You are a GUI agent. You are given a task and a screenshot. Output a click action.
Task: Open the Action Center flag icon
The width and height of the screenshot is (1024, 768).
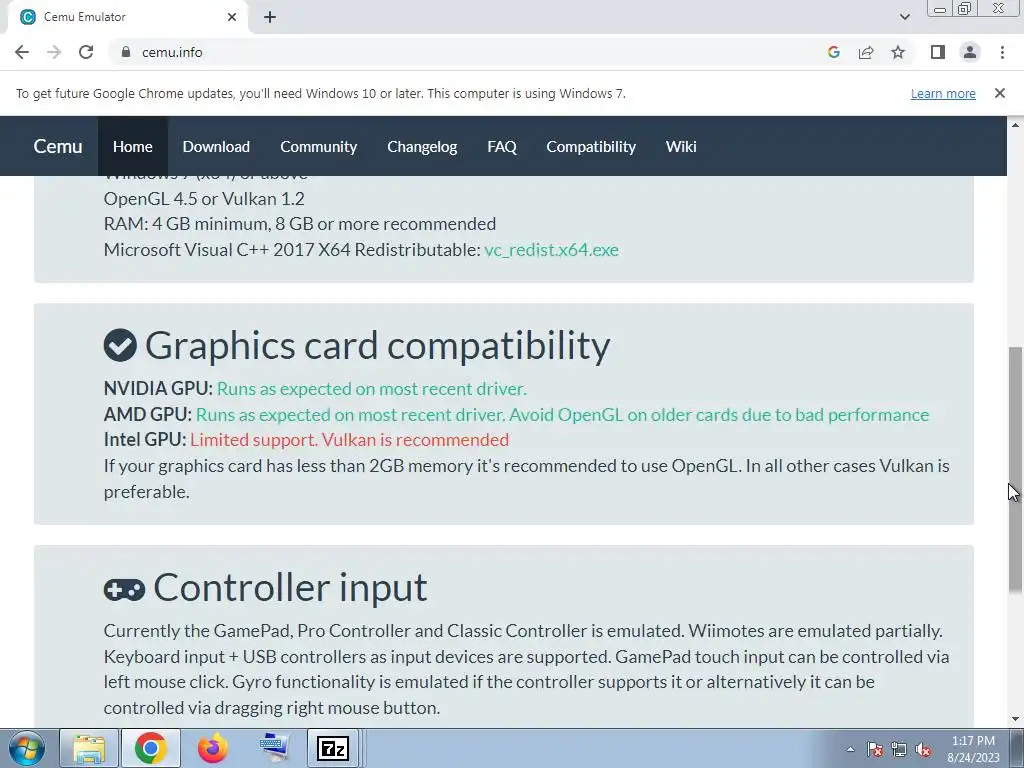[875, 749]
